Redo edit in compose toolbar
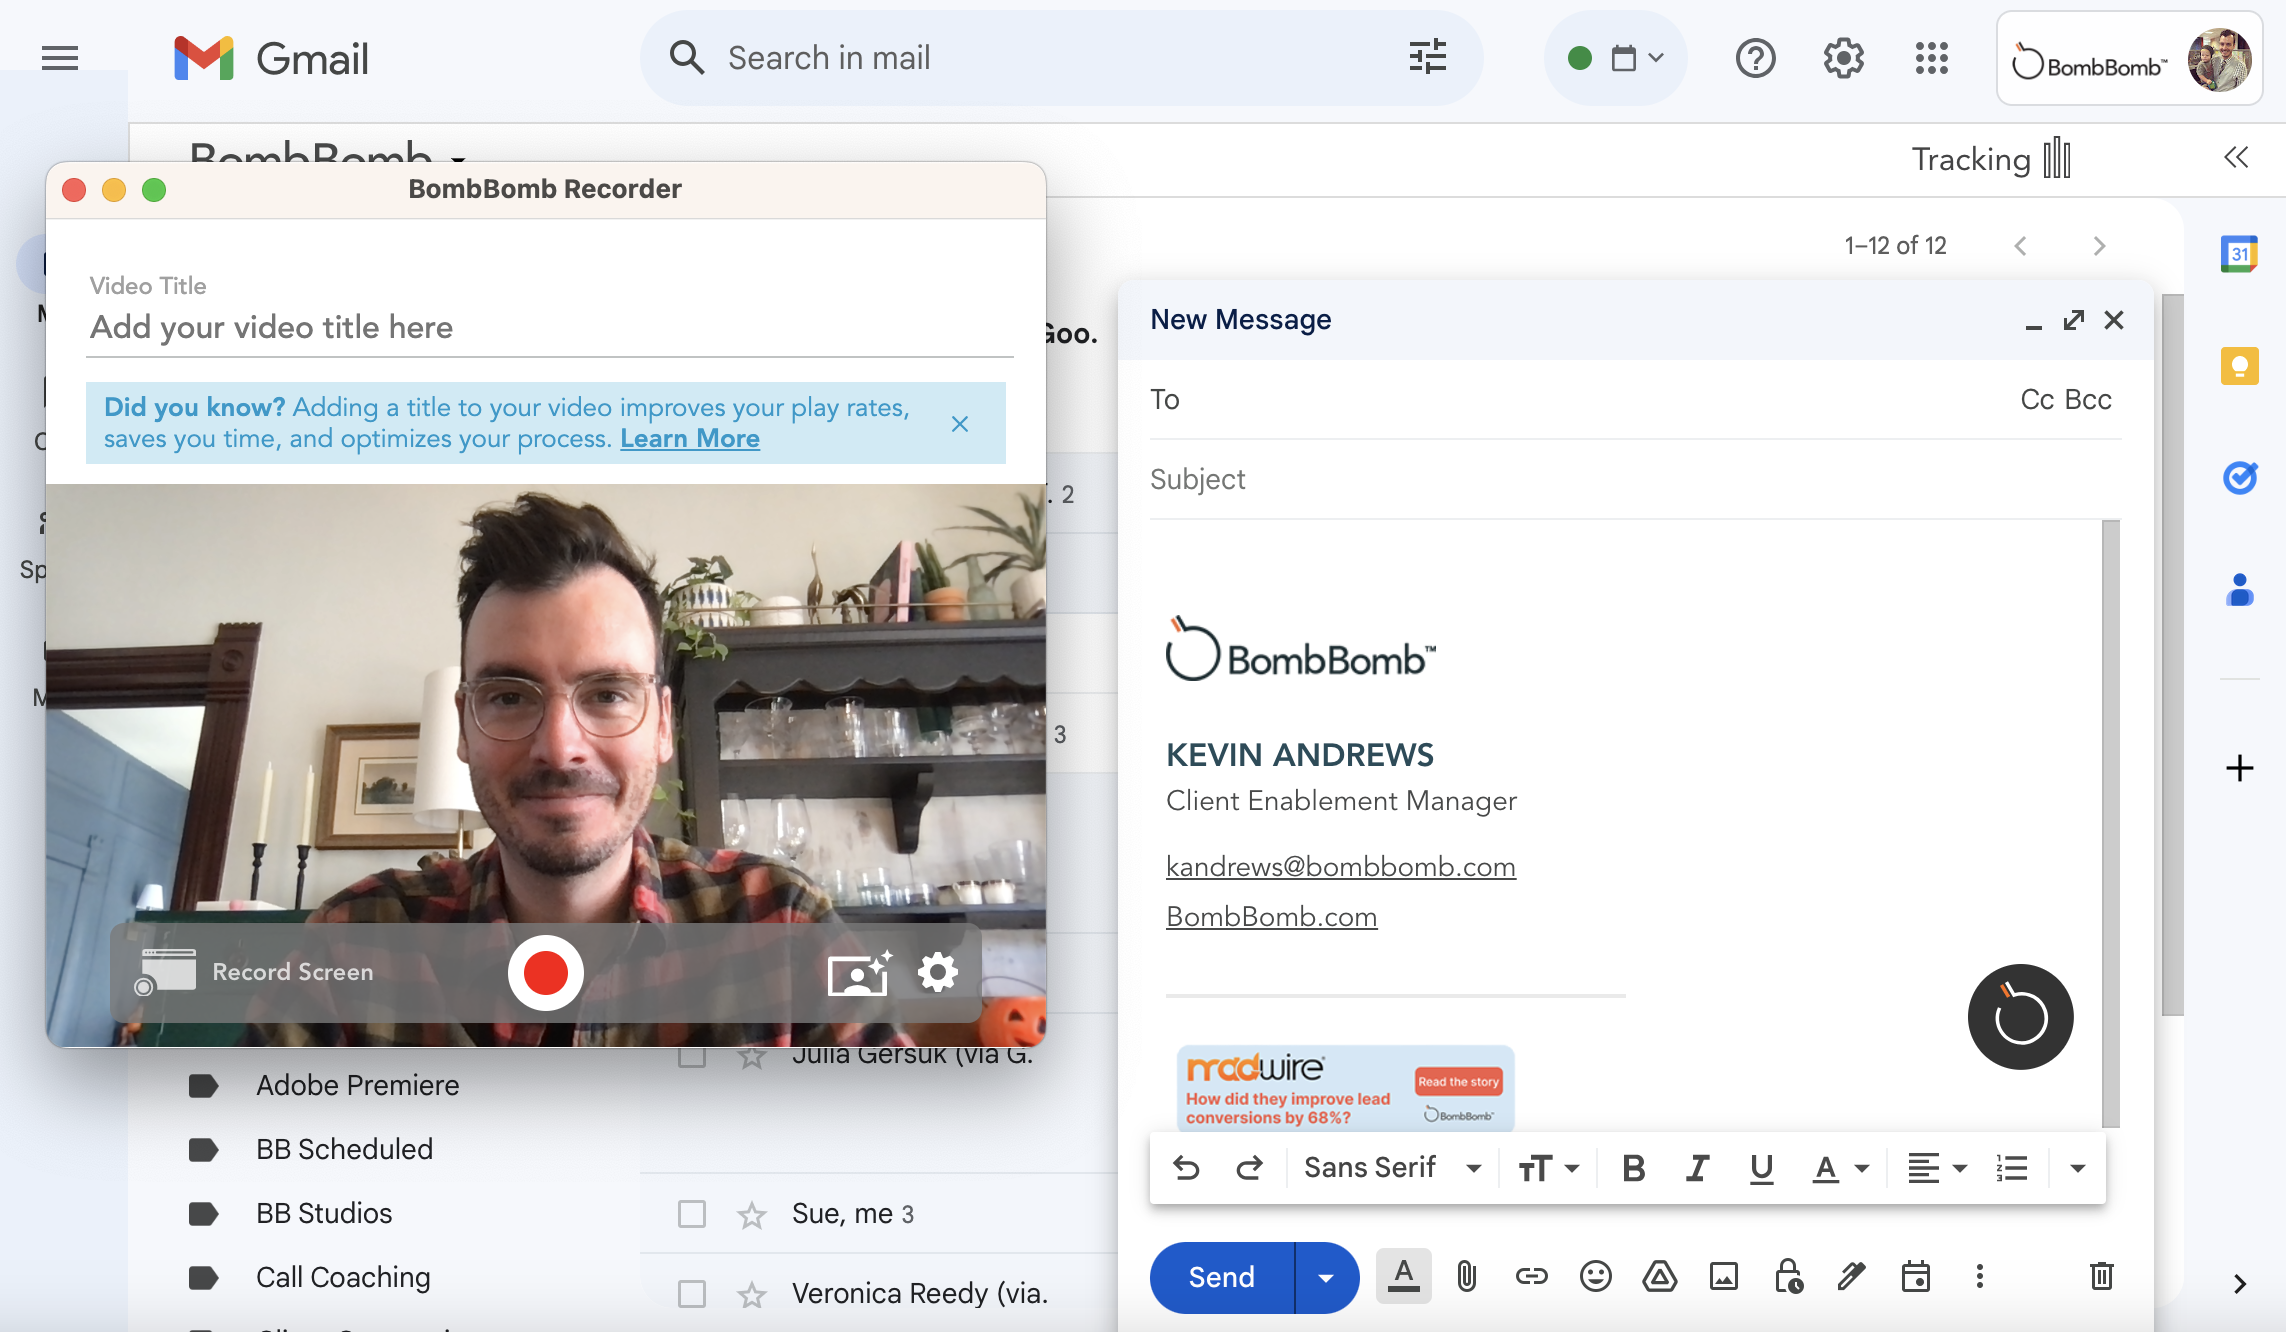Image resolution: width=2286 pixels, height=1332 pixels. click(1249, 1168)
